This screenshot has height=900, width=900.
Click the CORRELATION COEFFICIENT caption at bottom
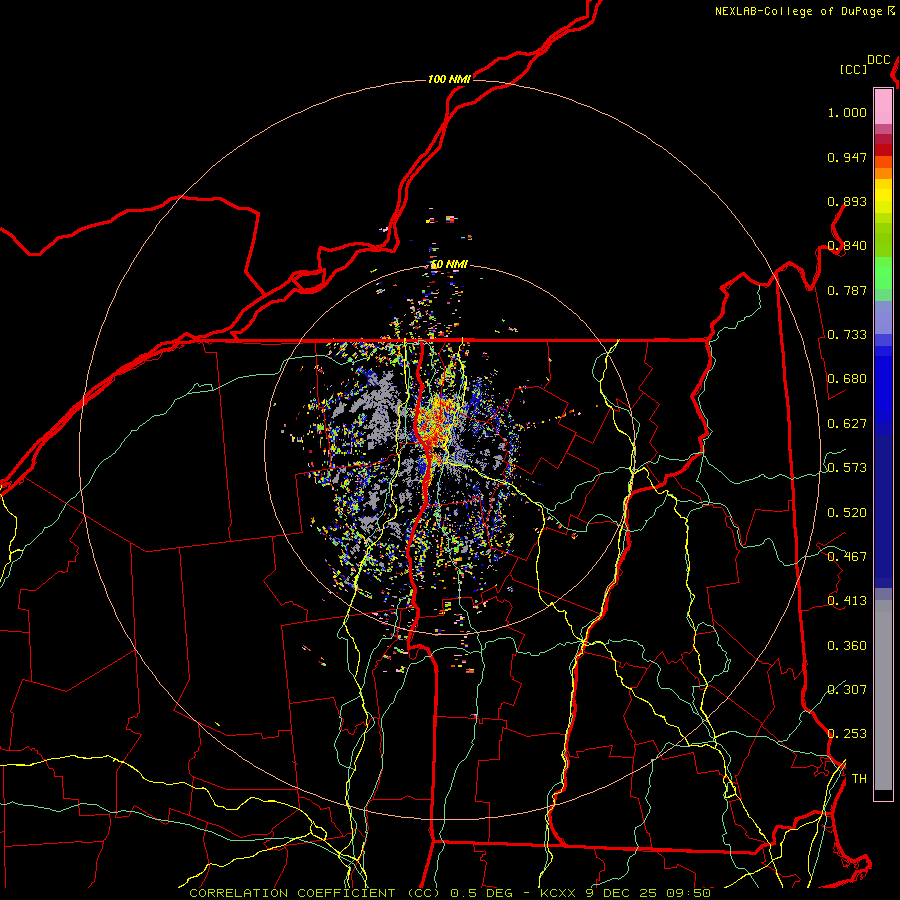(450, 893)
